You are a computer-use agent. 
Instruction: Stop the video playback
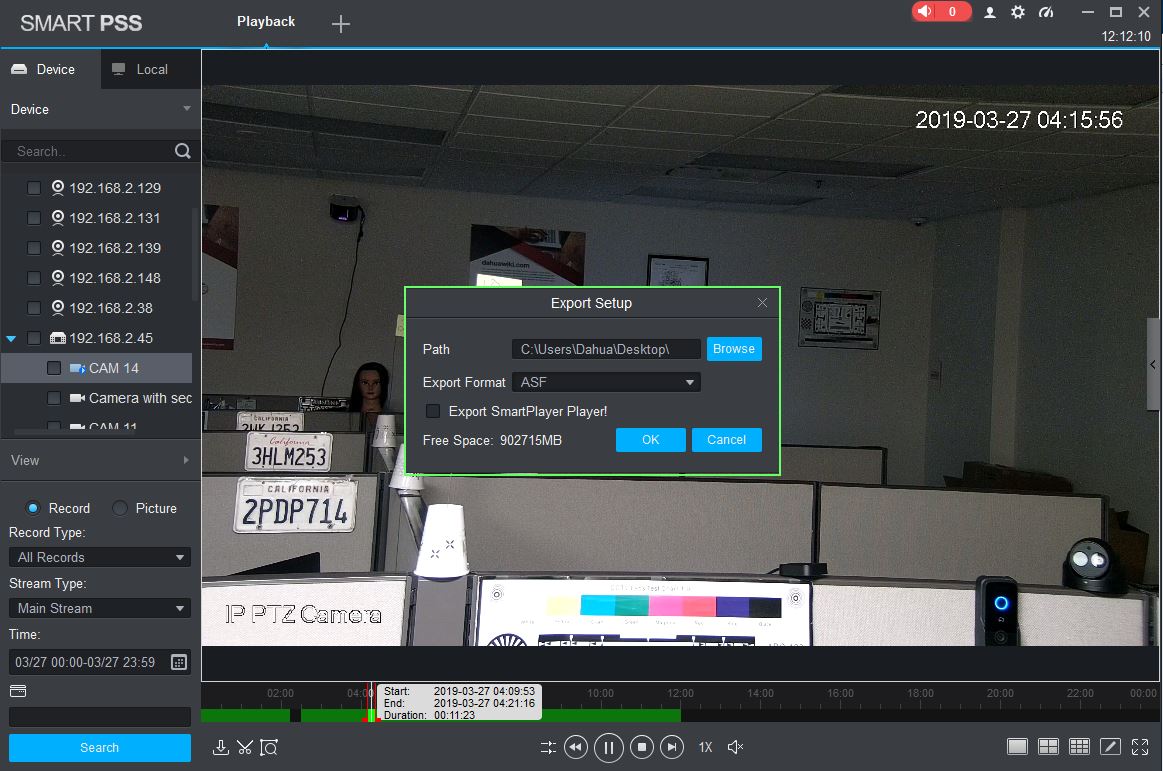click(642, 747)
